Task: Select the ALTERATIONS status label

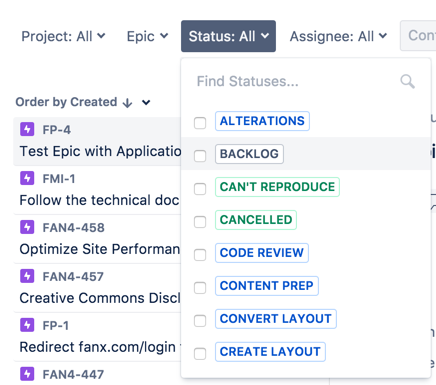Action: point(262,121)
